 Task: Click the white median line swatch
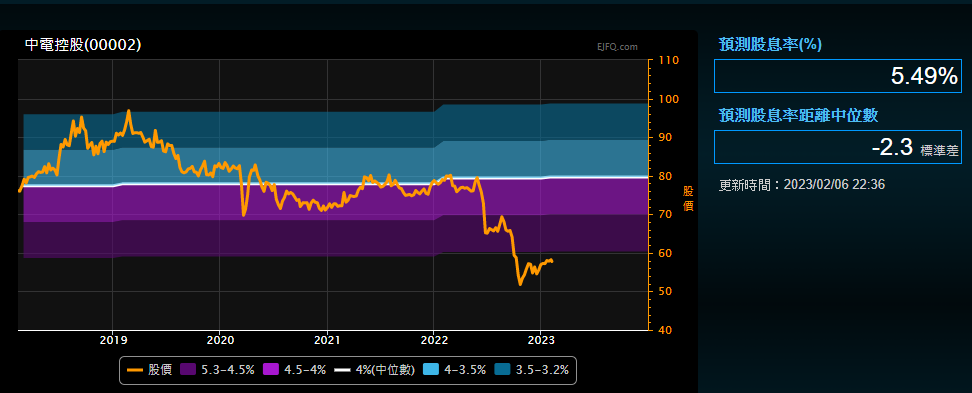[x=342, y=370]
